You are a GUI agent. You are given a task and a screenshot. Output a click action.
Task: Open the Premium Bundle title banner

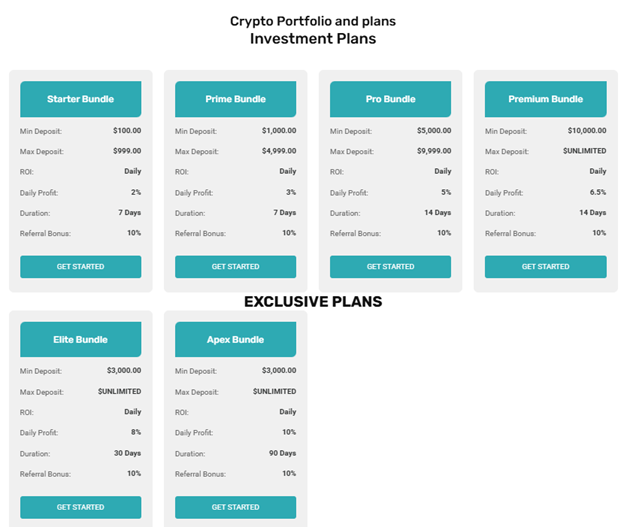(x=545, y=100)
